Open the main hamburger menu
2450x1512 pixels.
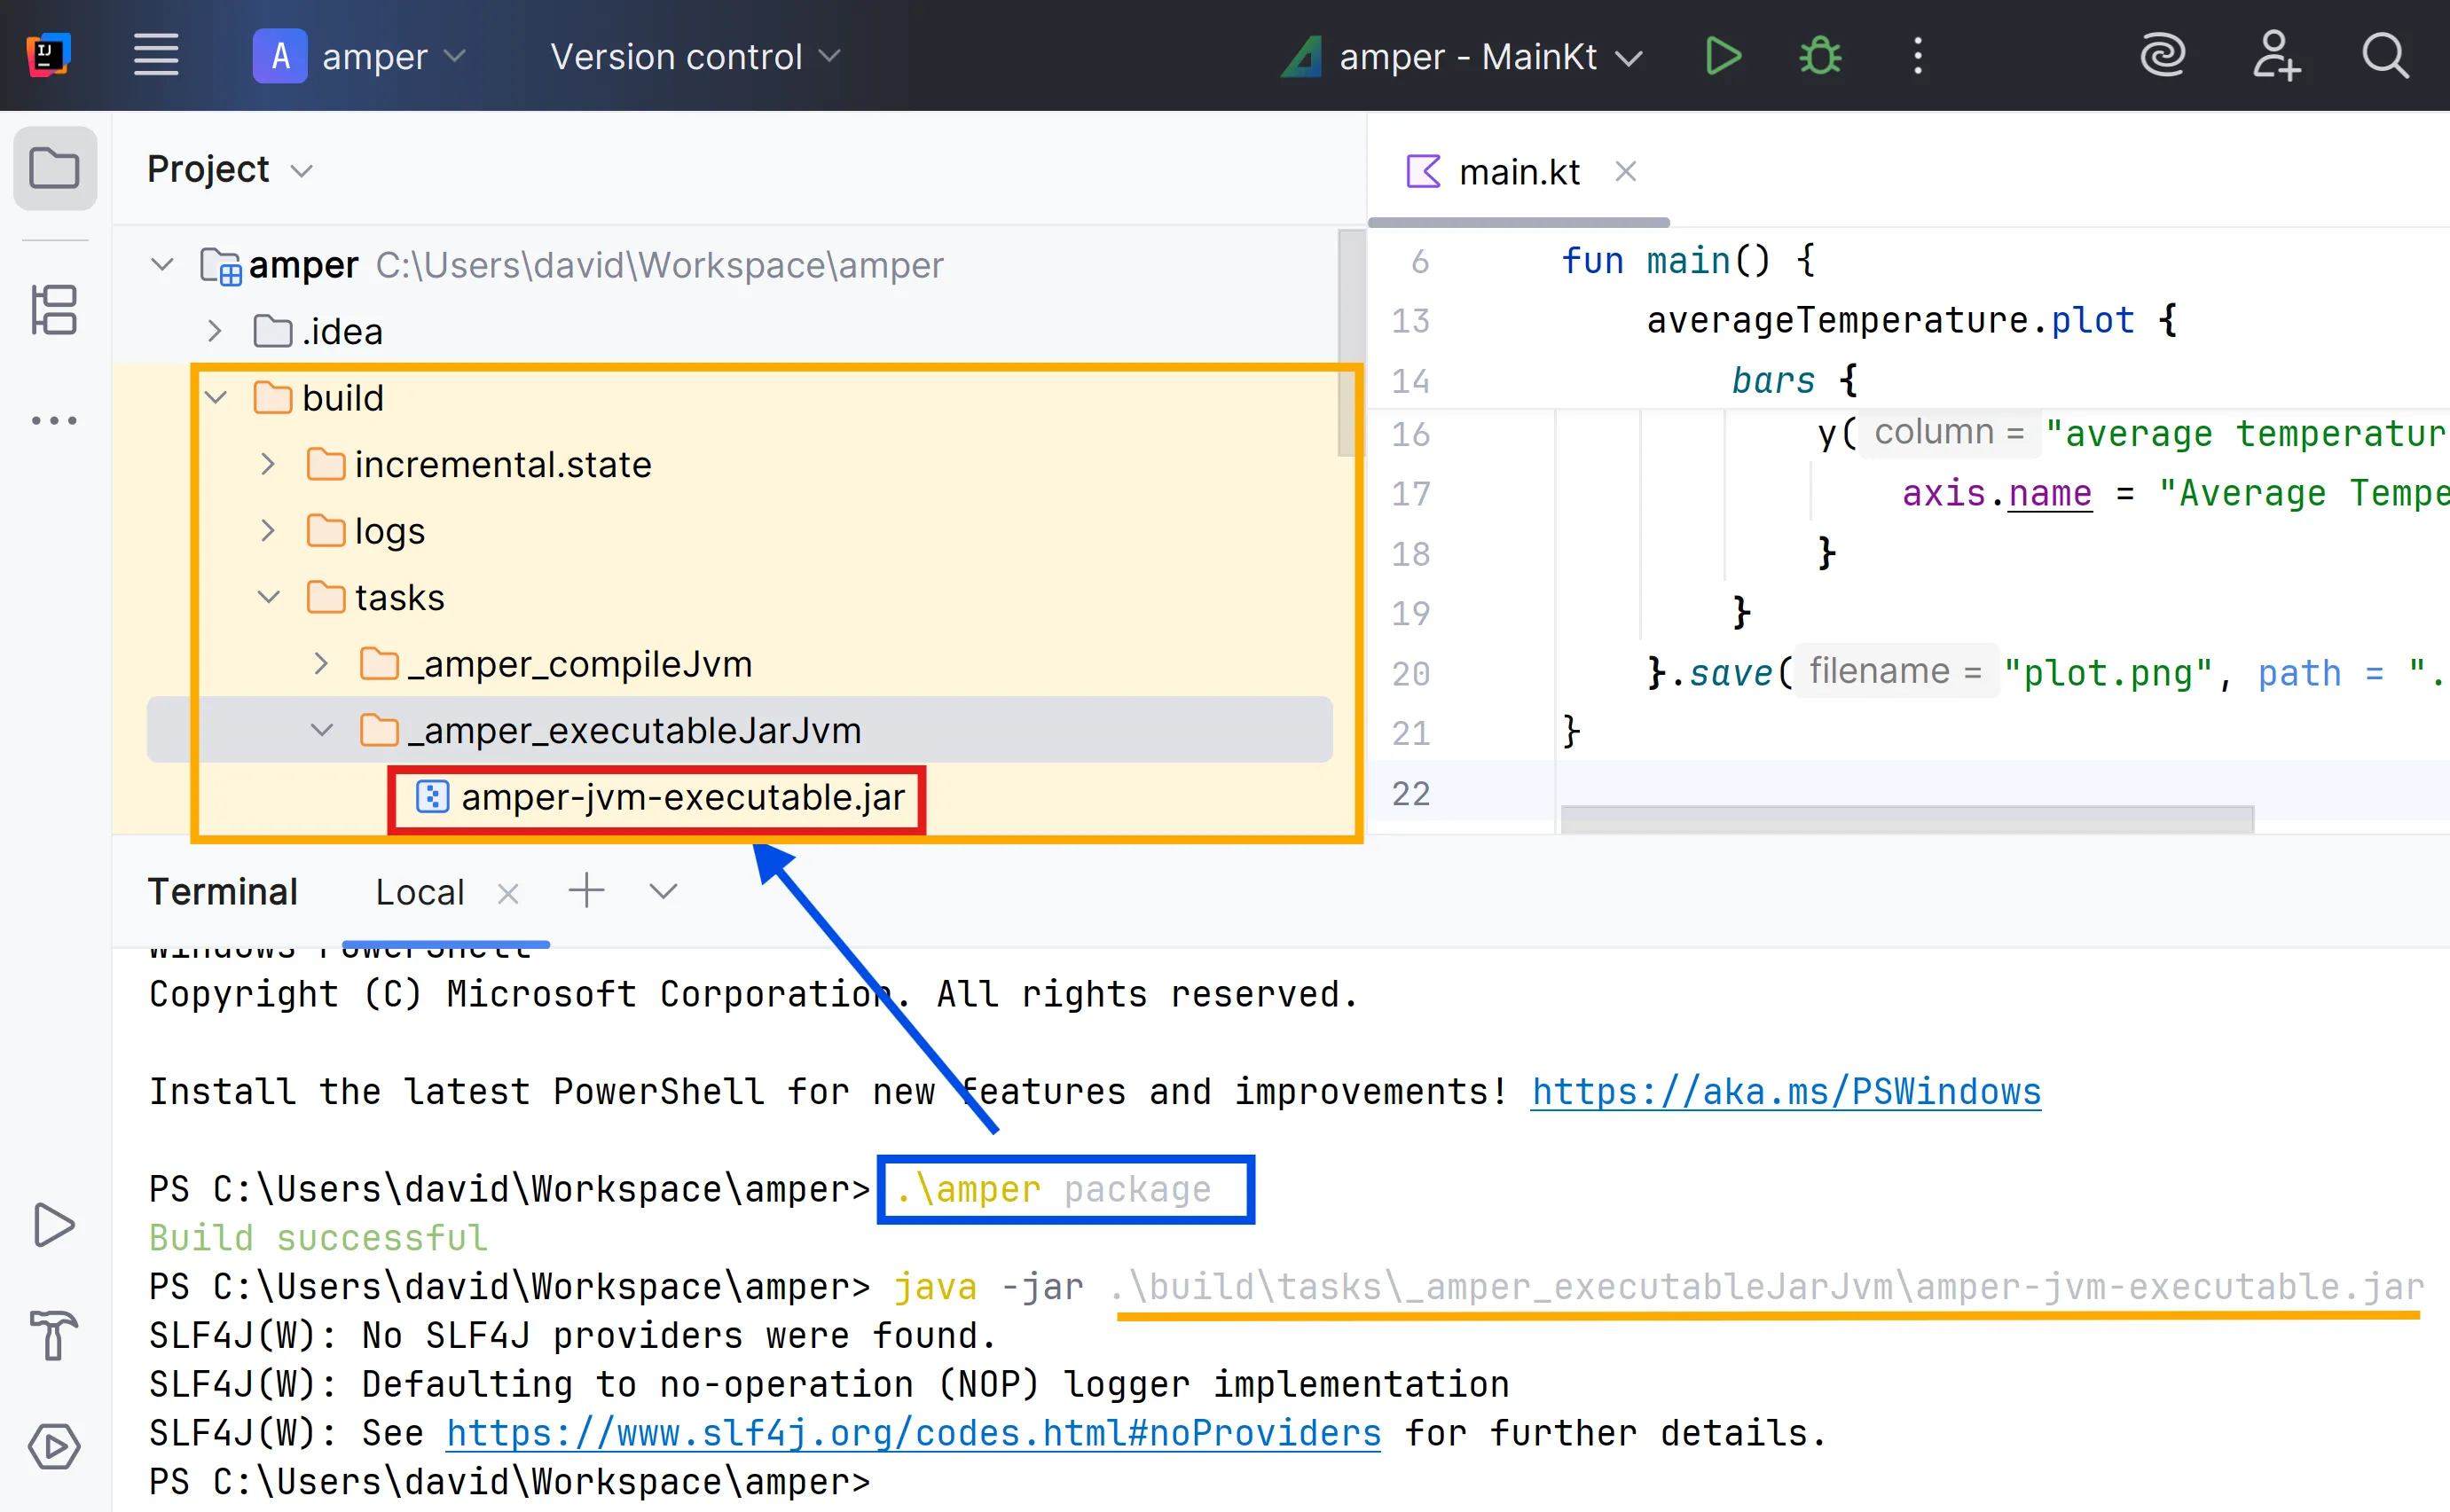pyautogui.click(x=156, y=56)
